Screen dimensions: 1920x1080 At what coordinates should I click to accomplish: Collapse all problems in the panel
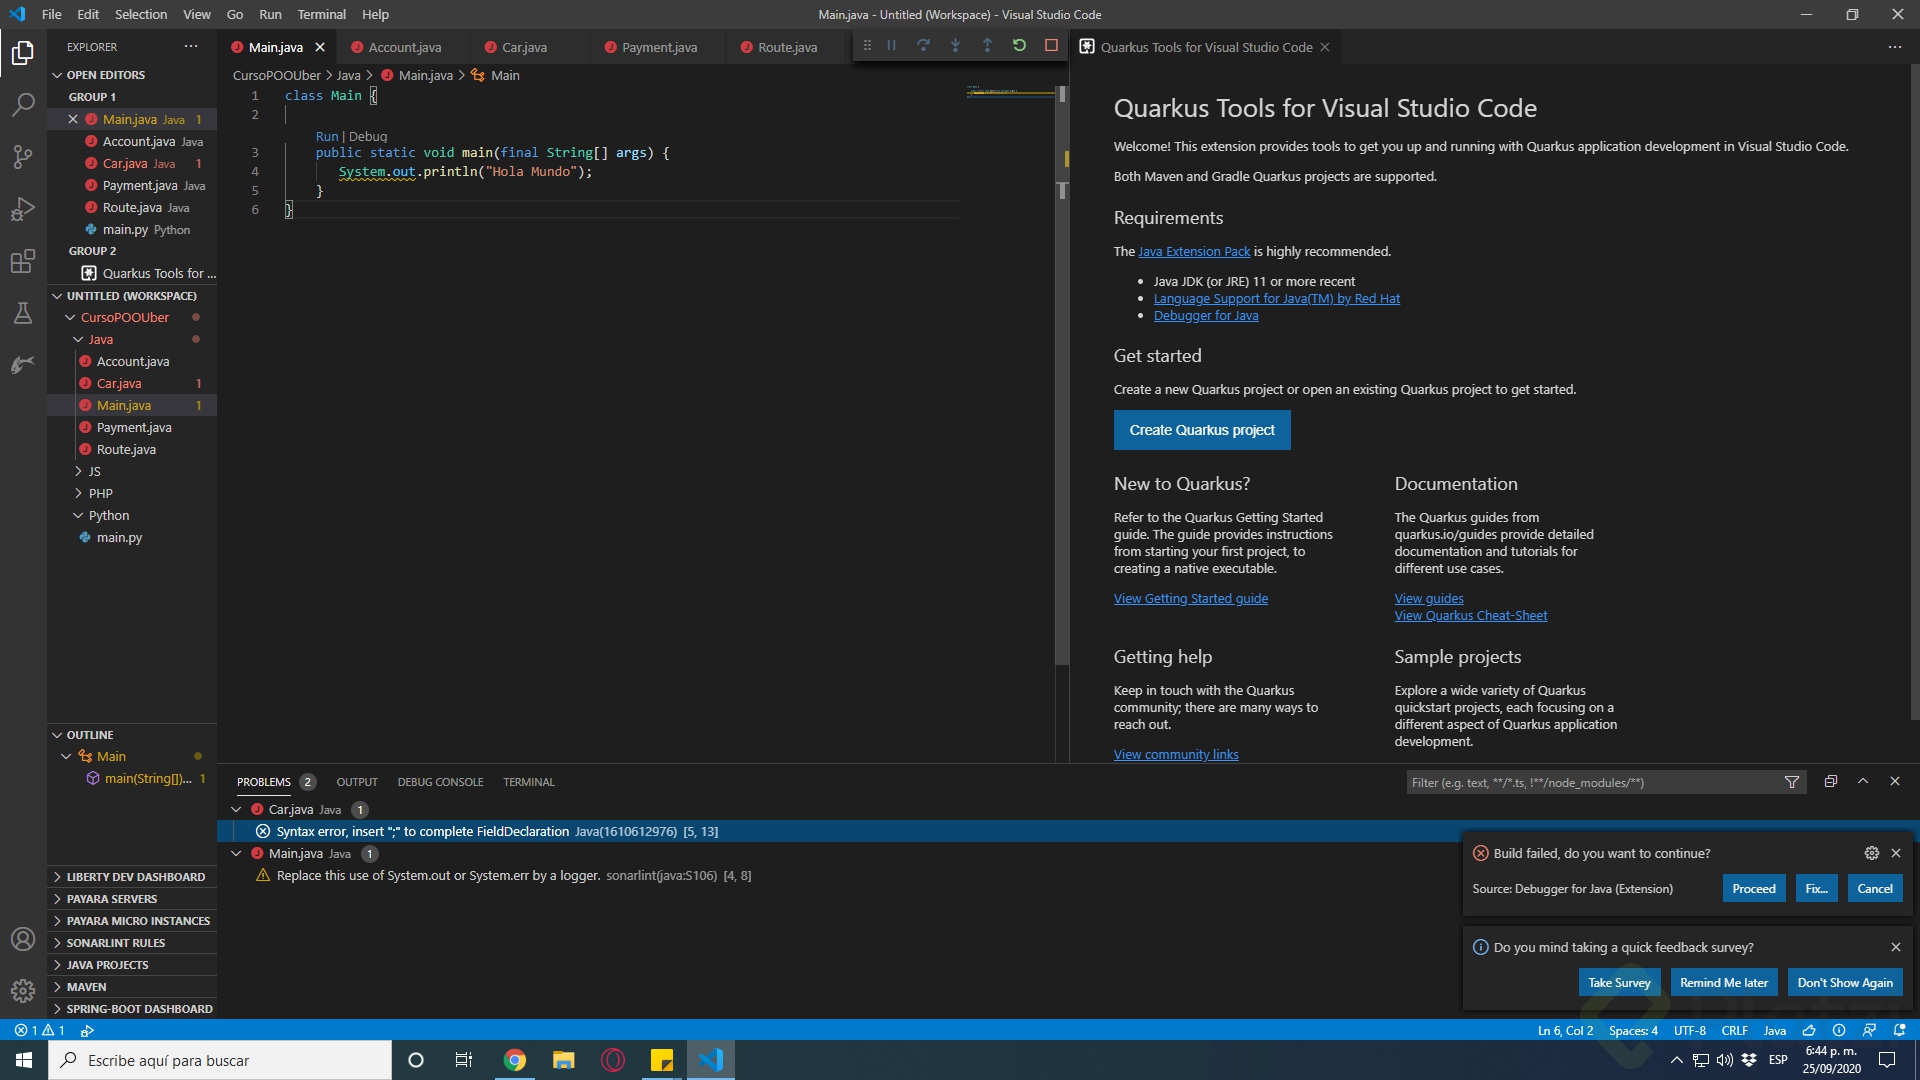coord(1830,781)
